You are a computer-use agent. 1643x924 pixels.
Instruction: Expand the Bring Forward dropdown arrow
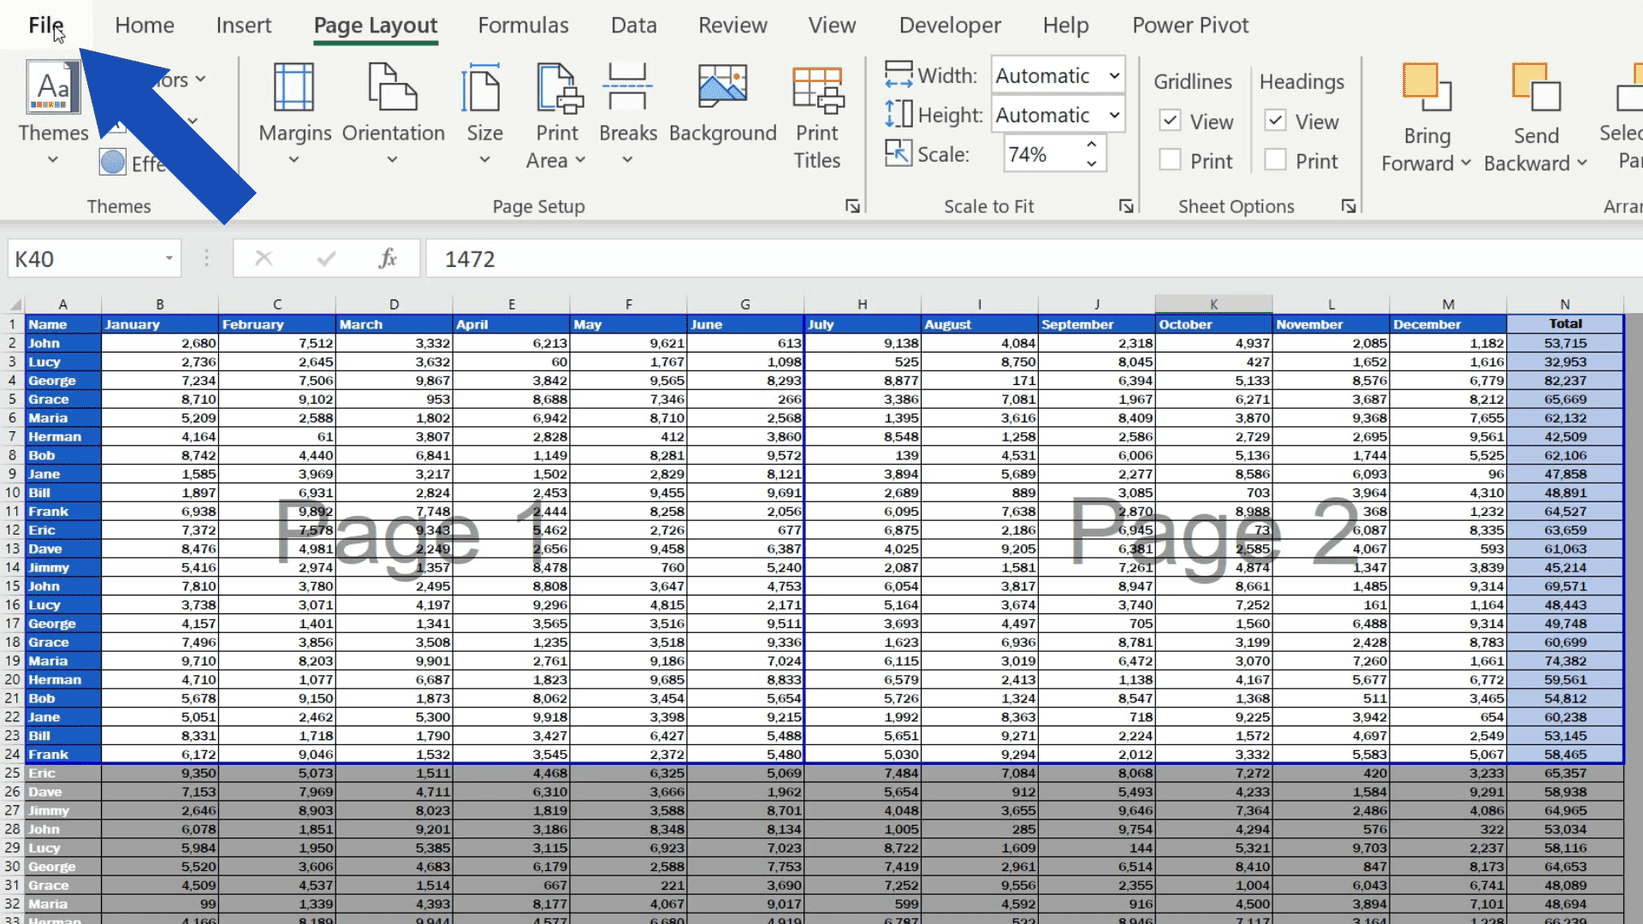pos(1465,163)
